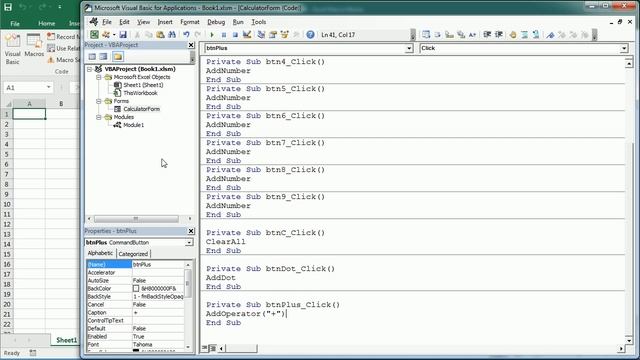Switch to the Alphabetic properties tab
Screen dimensions: 640x360
pyautogui.click(x=100, y=253)
